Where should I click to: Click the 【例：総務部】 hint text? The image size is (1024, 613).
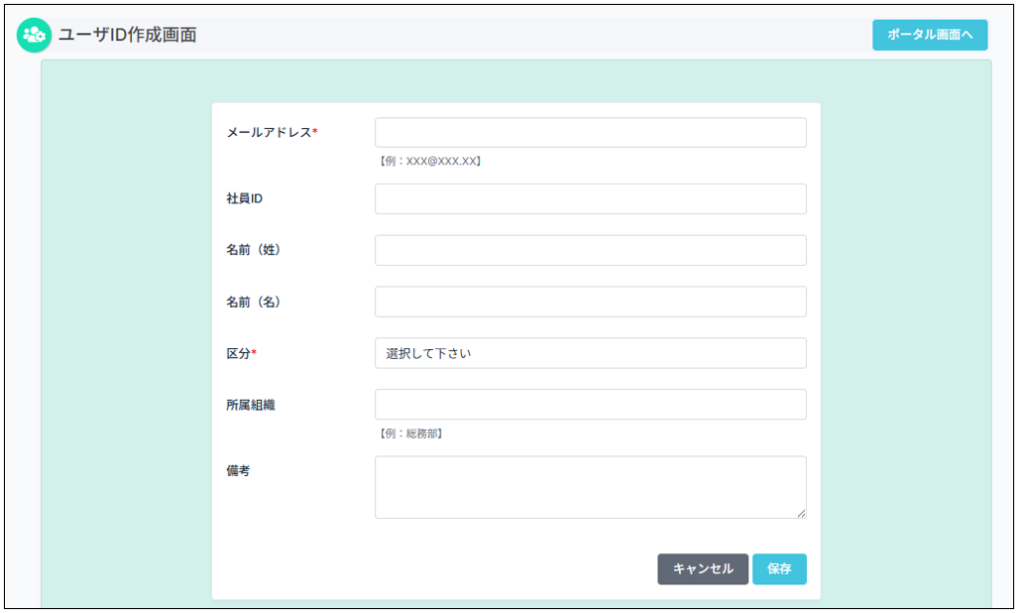coord(410,434)
